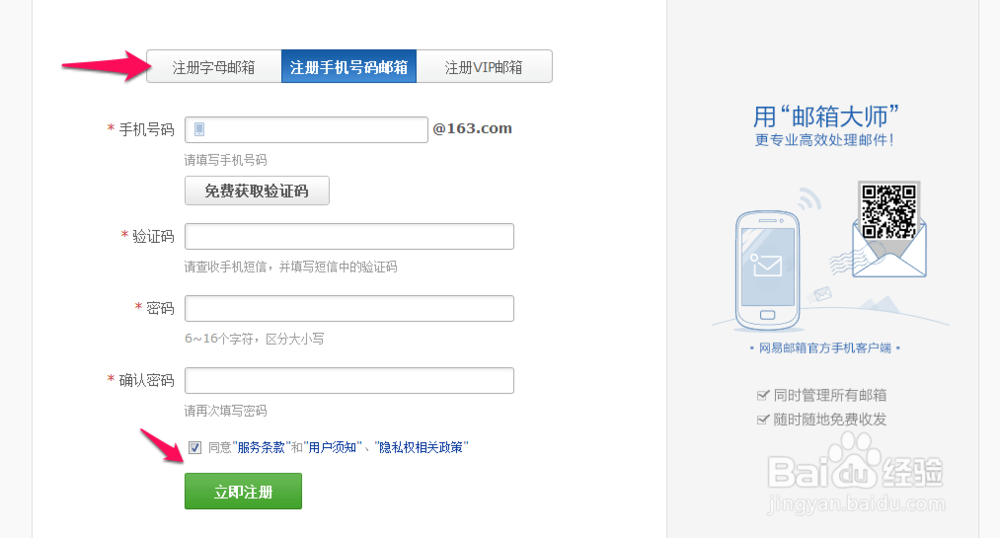
Task: Click 更专业高效处理邮件 subtitle text
Action: pyautogui.click(x=825, y=140)
